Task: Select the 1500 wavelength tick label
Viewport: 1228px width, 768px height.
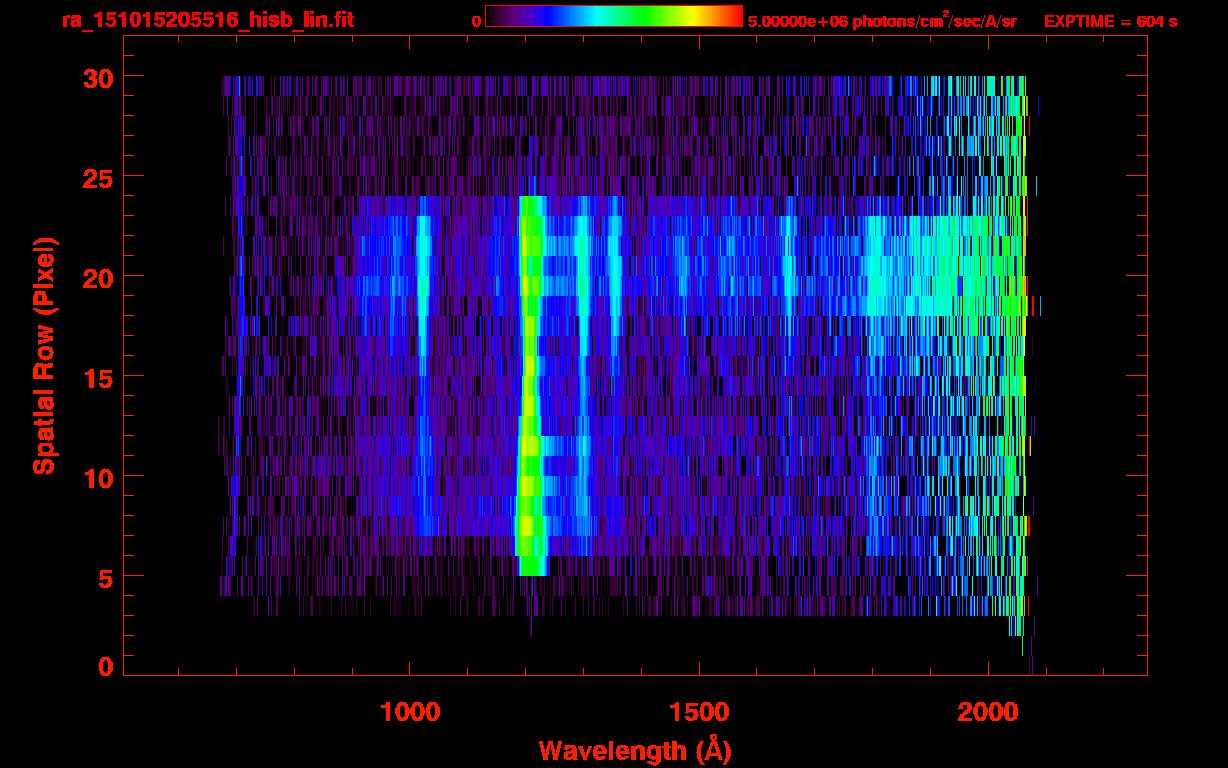Action: [698, 711]
